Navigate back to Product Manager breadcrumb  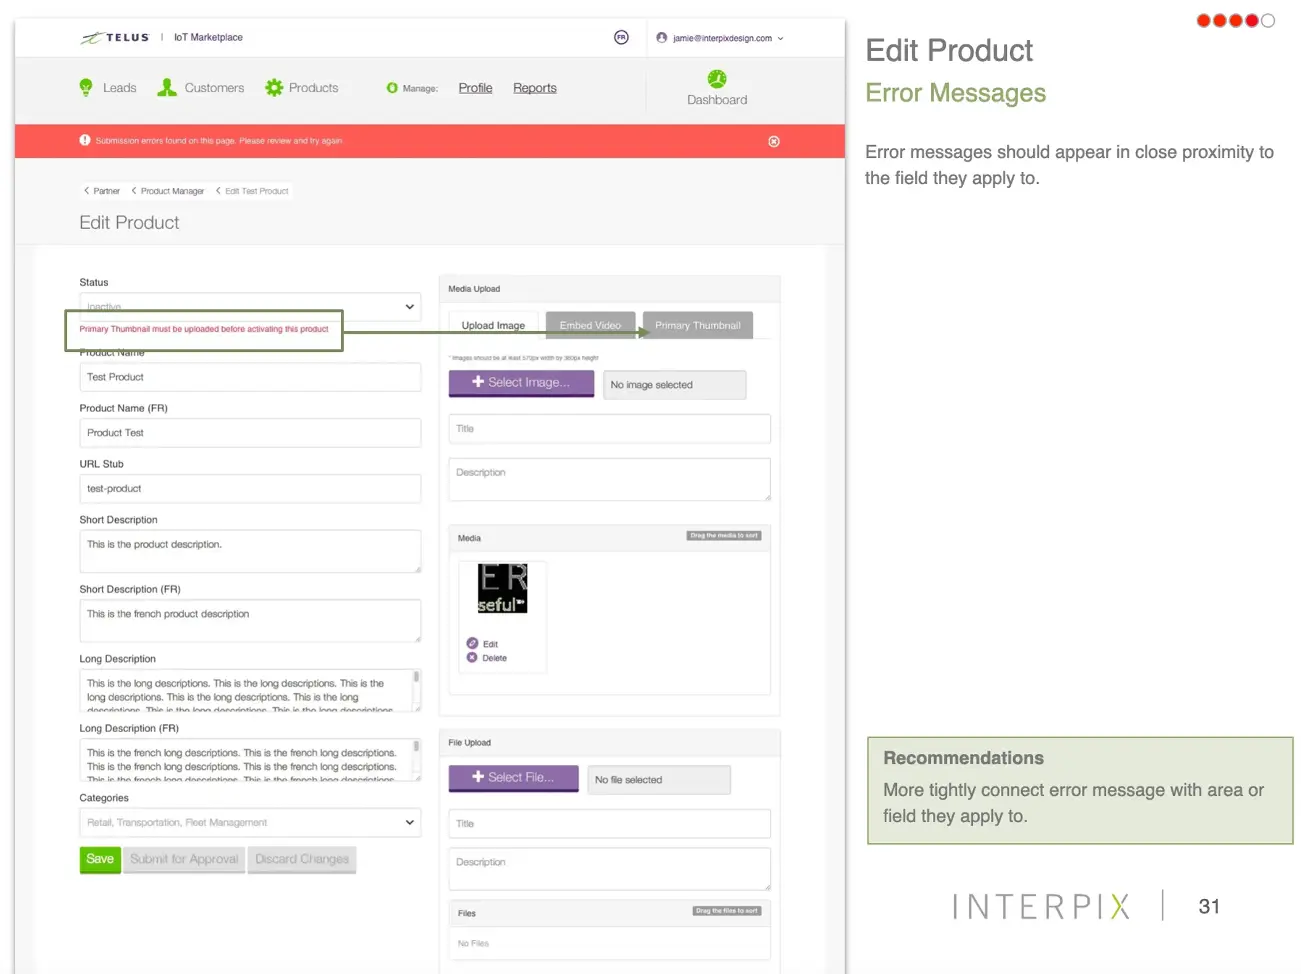pos(171,191)
